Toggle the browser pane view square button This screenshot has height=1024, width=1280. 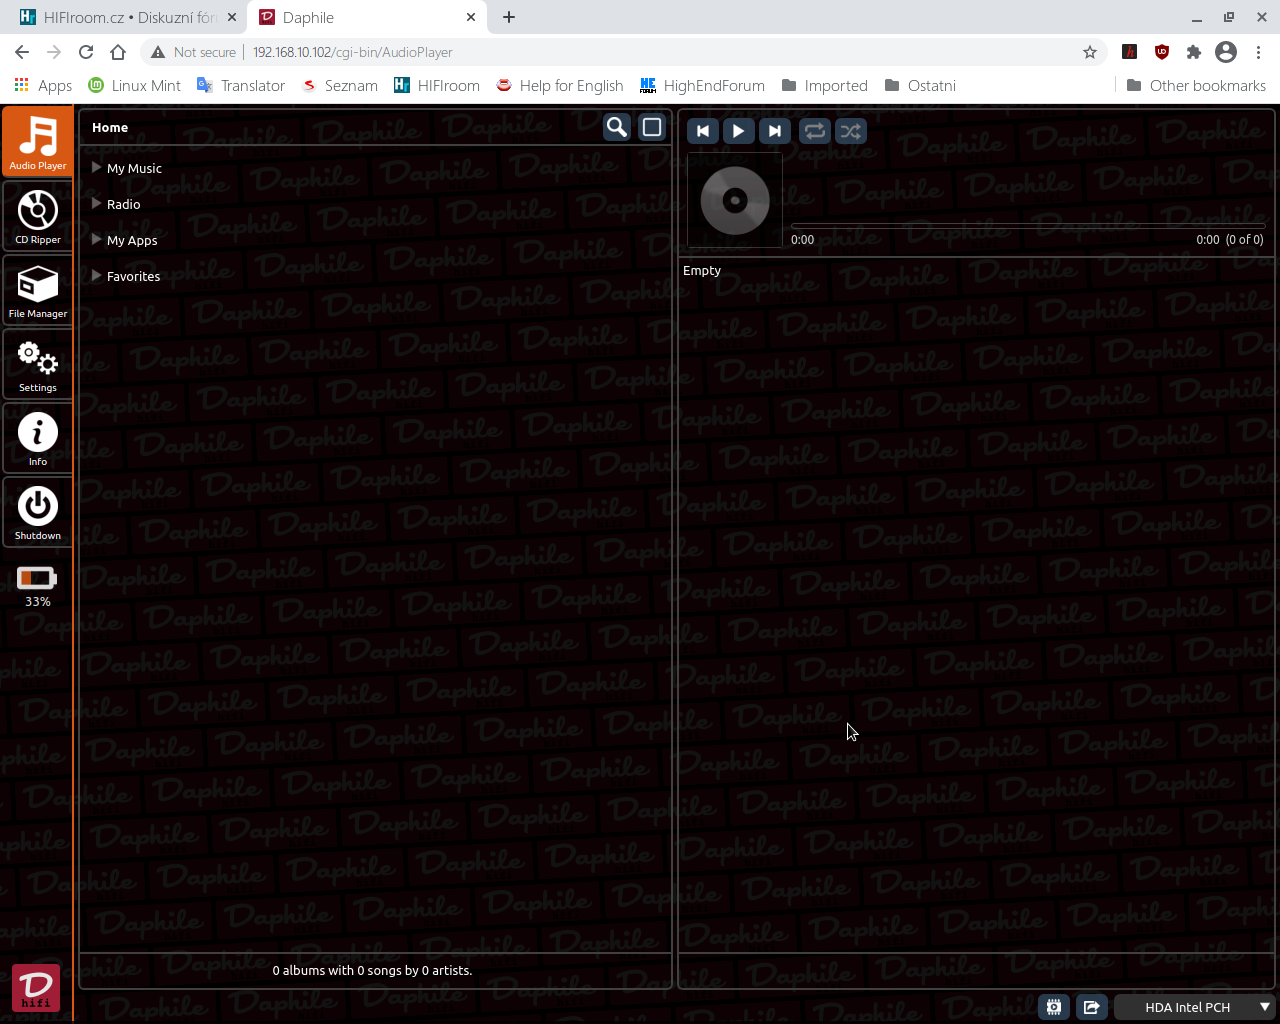[x=652, y=128]
